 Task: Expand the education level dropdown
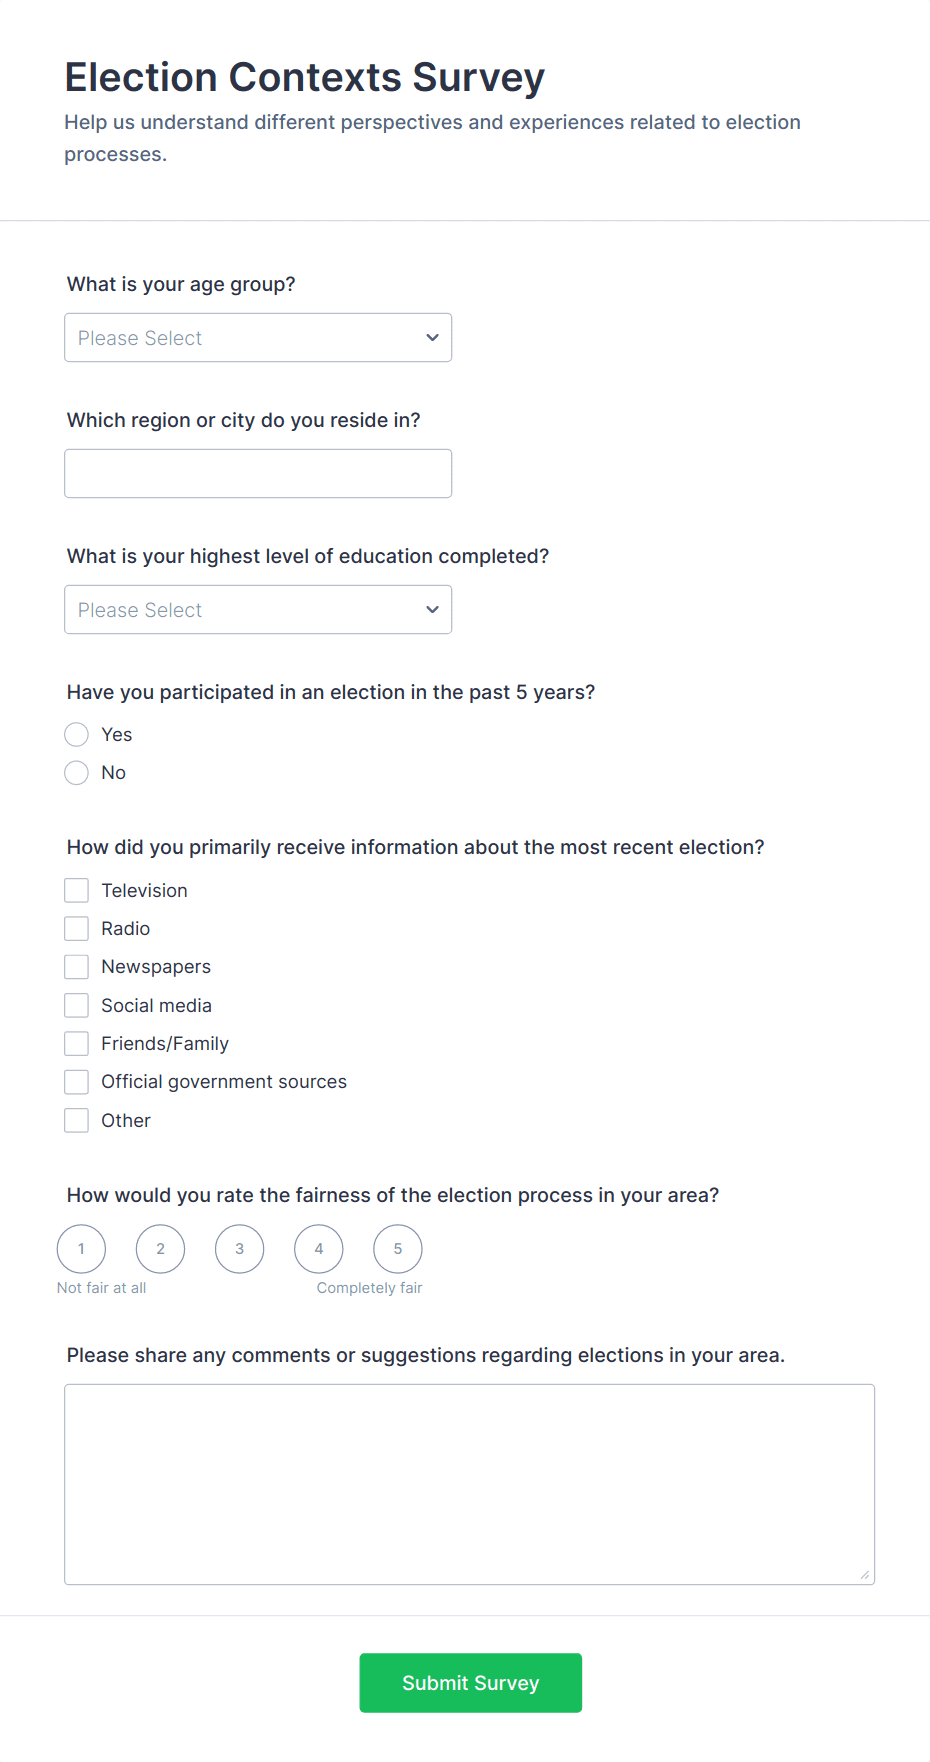(x=258, y=610)
